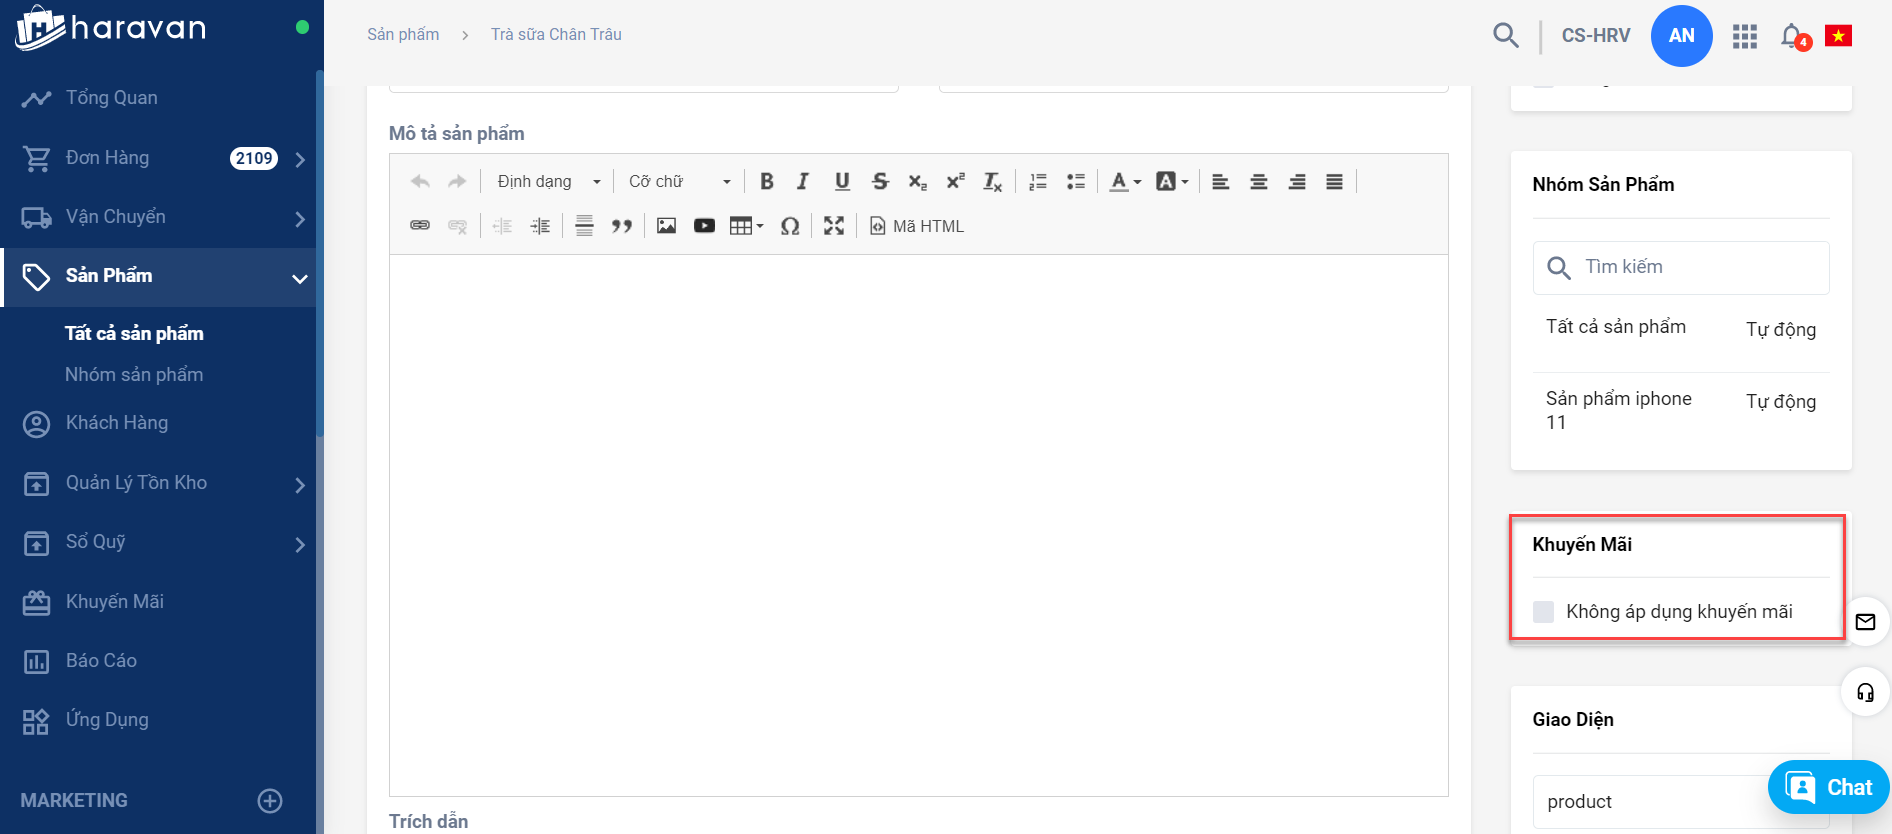Open the 'Định dạng' format dropdown
The width and height of the screenshot is (1892, 834).
(548, 181)
